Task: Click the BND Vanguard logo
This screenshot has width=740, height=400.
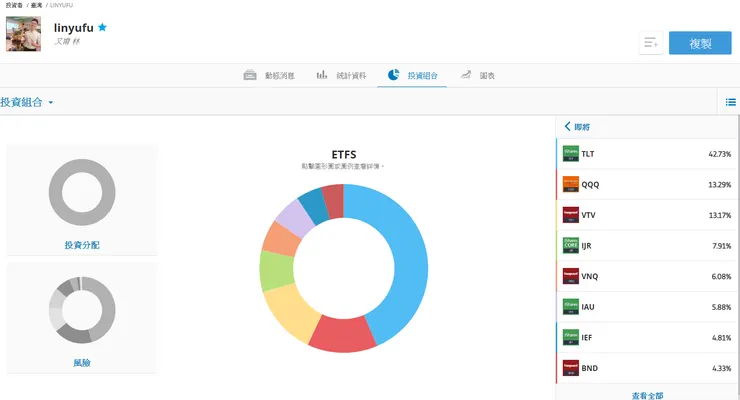Action: [x=571, y=368]
